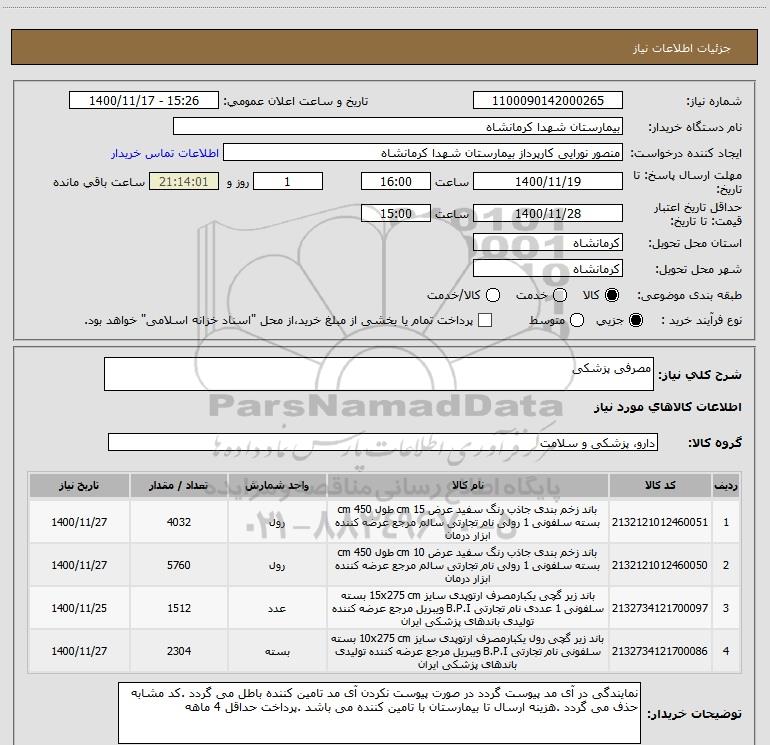The height and width of the screenshot is (745, 770).
Task: Select the جزیی purchase type radio
Action: 635,320
